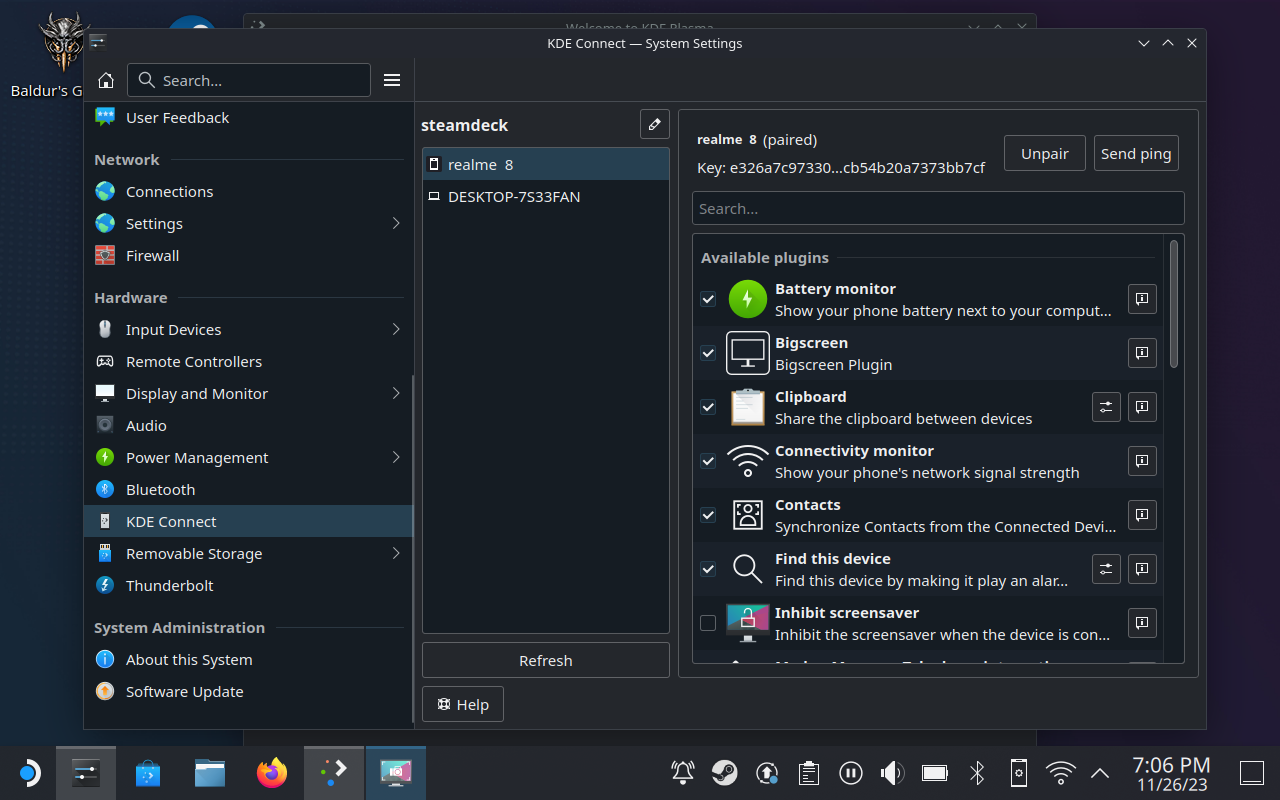
Task: Enable the Inhibit screensaver plugin
Action: [x=708, y=623]
